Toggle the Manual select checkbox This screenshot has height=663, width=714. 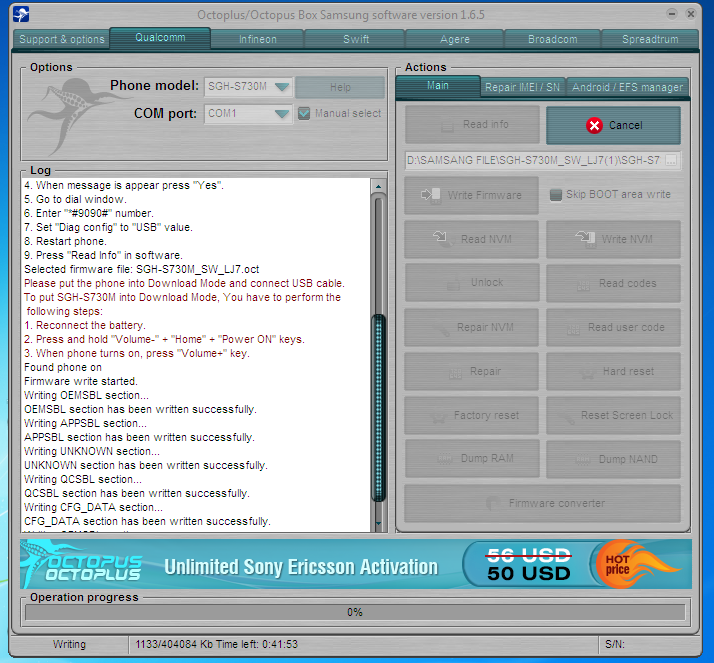click(x=304, y=113)
